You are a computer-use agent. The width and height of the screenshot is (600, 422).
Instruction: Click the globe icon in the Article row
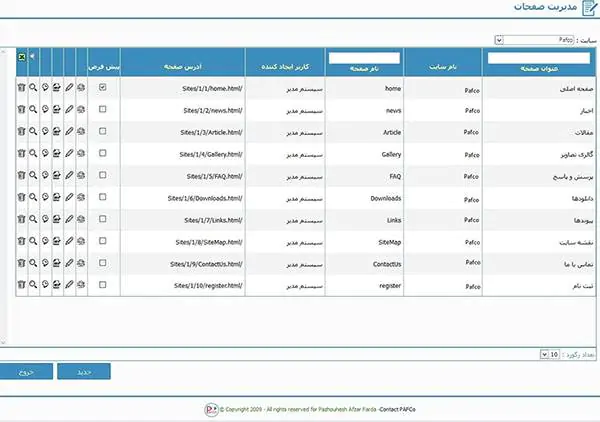click(81, 132)
